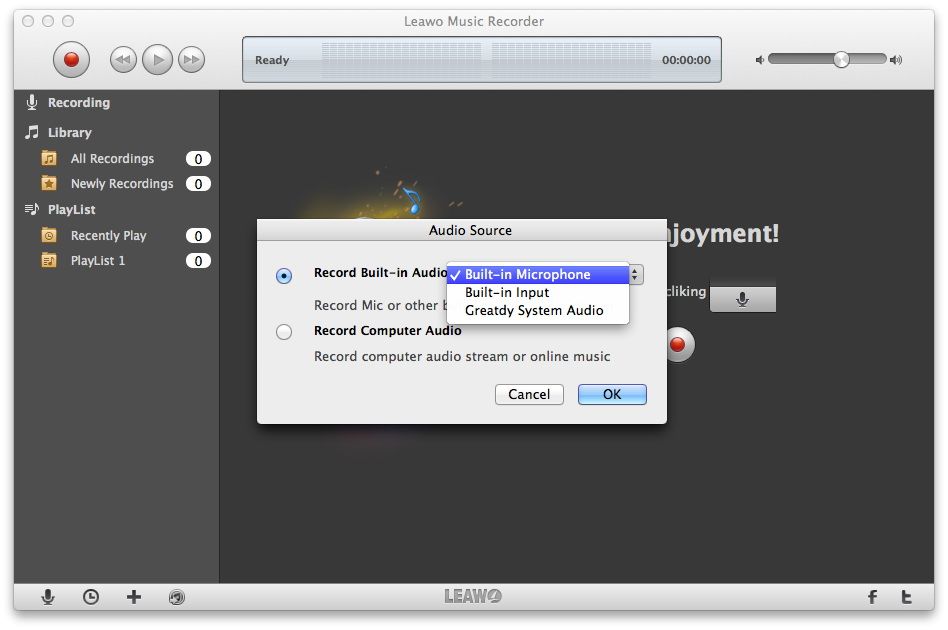Image resolution: width=948 pixels, height=630 pixels.
Task: Open audio source via bottom microphone icon
Action: click(48, 597)
